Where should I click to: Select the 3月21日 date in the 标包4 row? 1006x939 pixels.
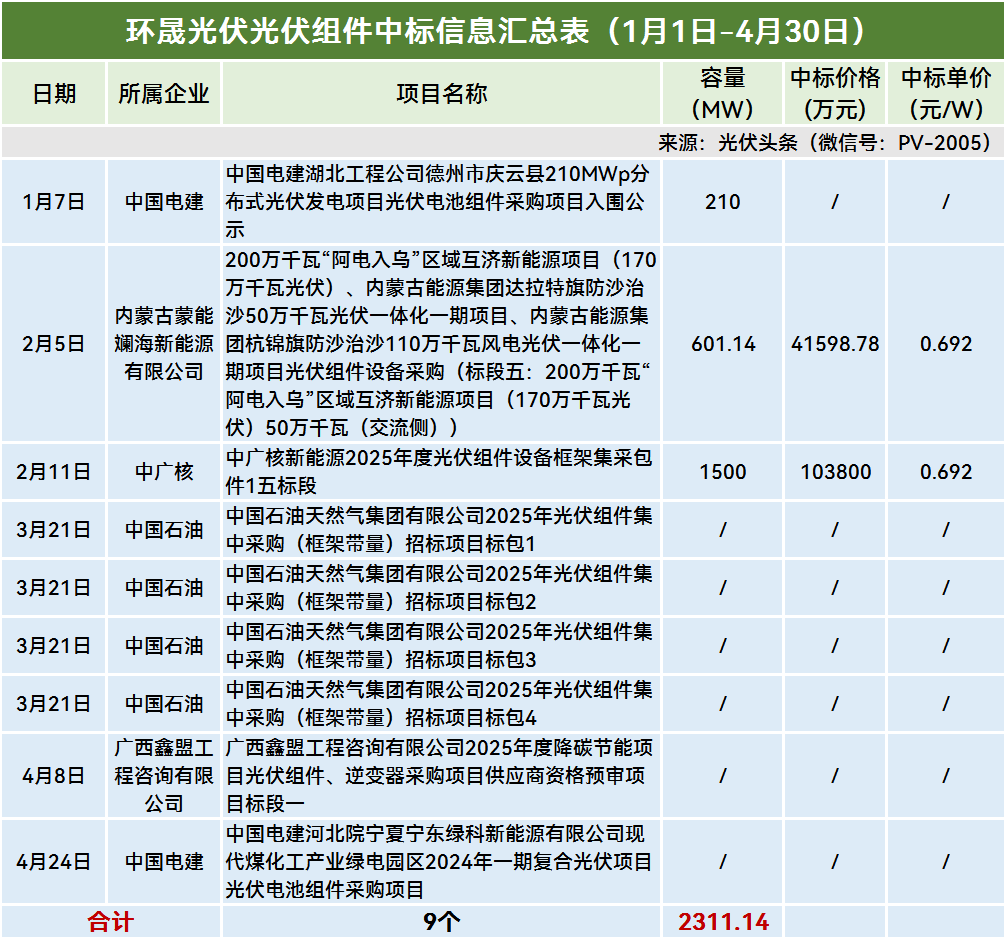click(53, 704)
